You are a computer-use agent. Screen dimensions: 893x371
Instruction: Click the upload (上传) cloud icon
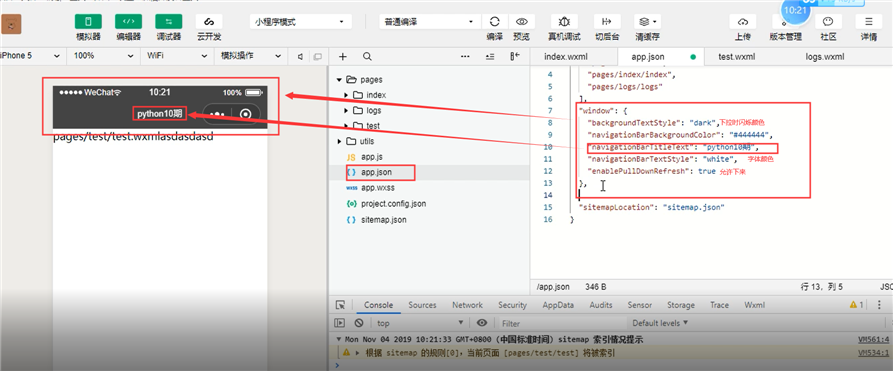743,22
